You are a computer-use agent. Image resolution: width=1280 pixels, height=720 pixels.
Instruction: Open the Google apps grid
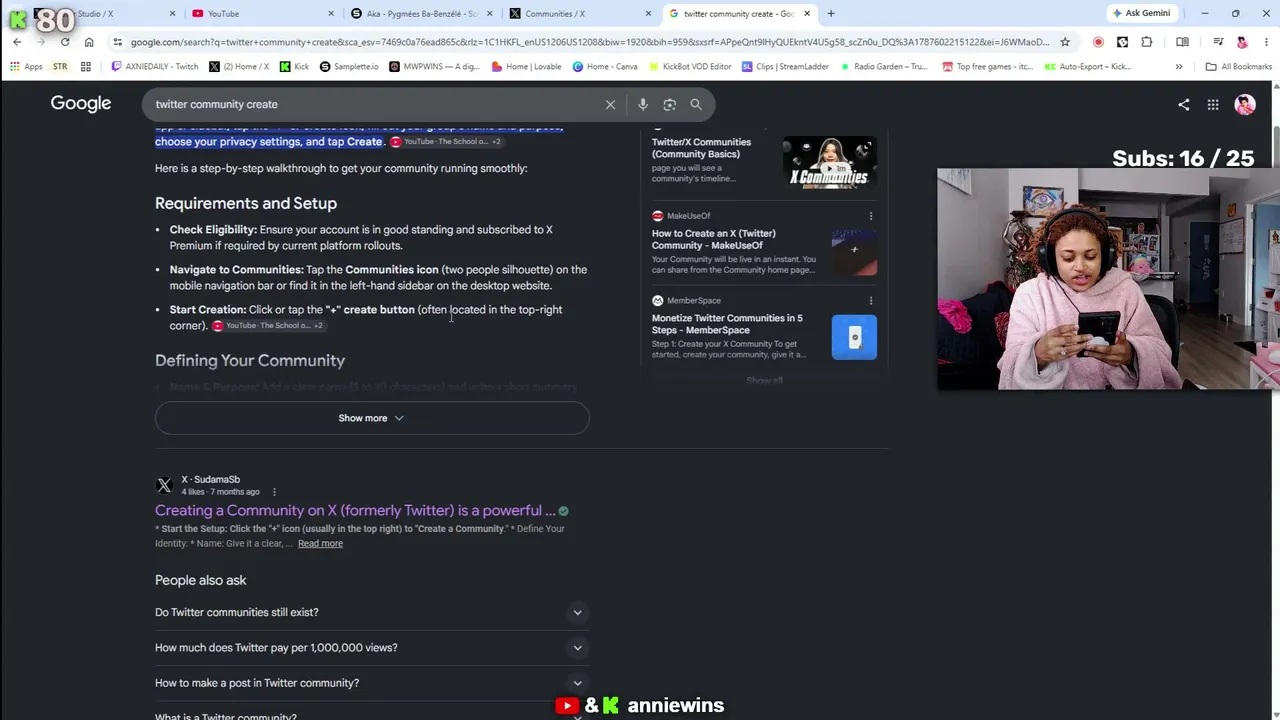pos(1213,104)
